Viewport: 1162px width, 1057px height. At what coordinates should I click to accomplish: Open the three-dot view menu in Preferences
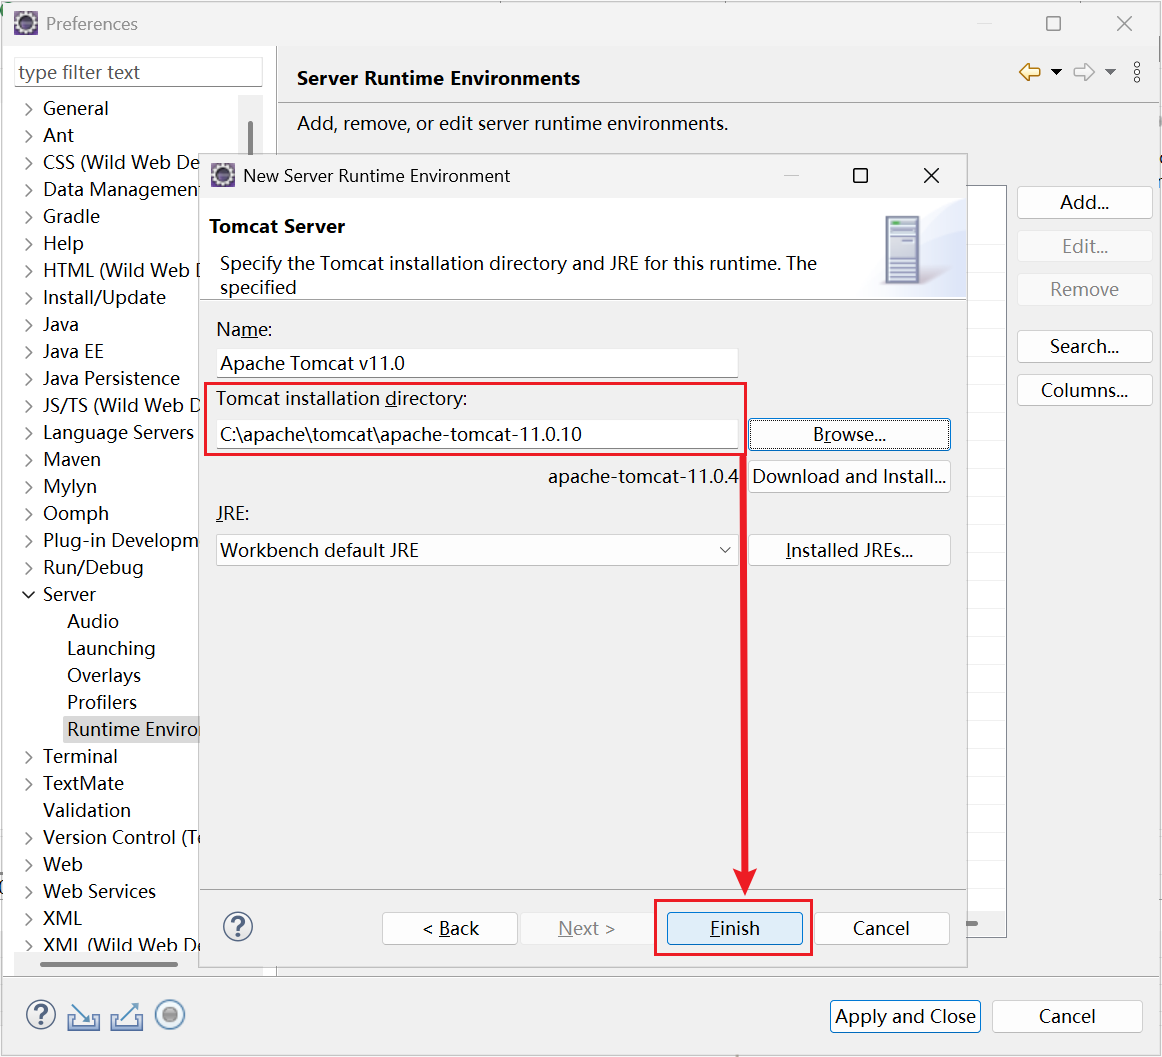(1137, 72)
